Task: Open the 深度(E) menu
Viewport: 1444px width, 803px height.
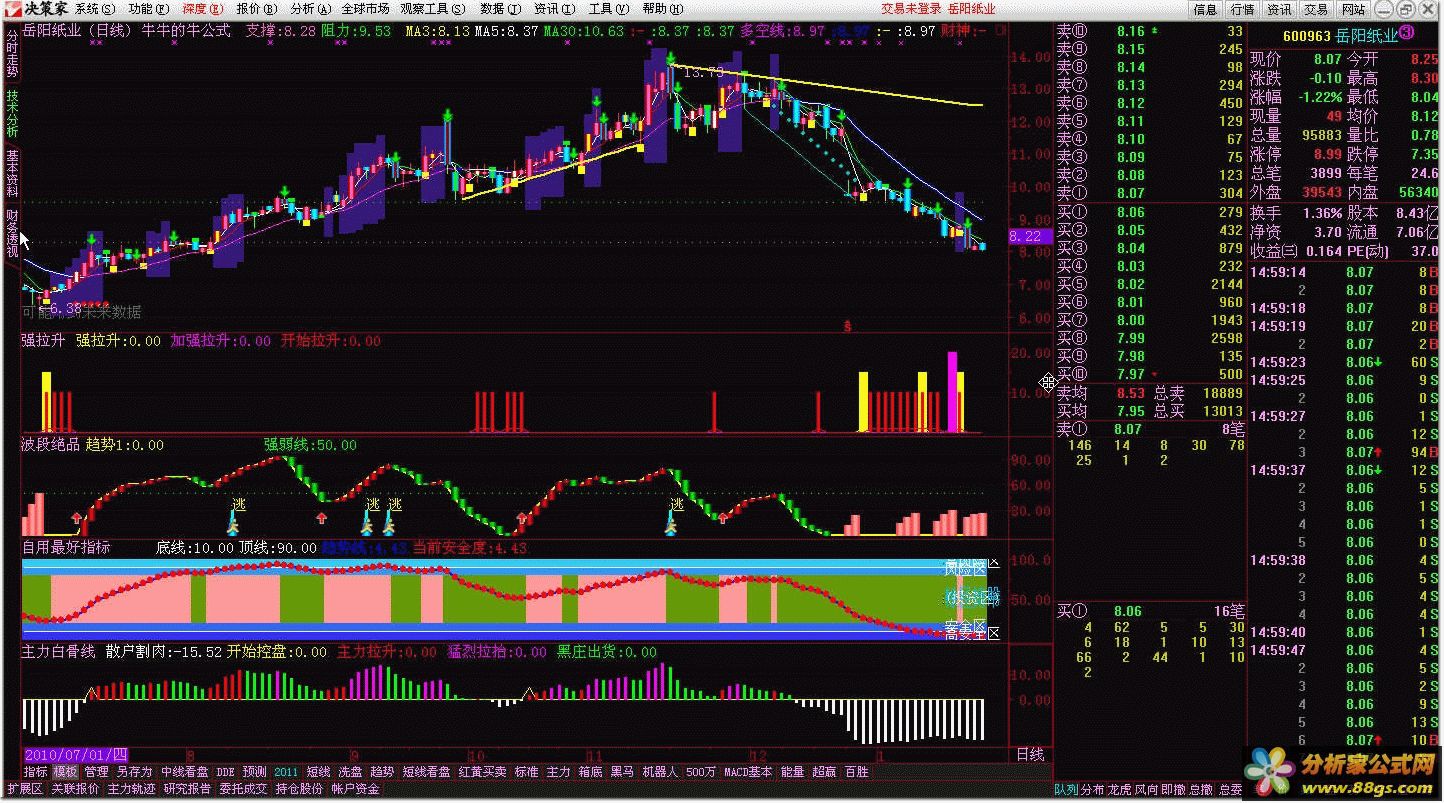Action: click(202, 9)
